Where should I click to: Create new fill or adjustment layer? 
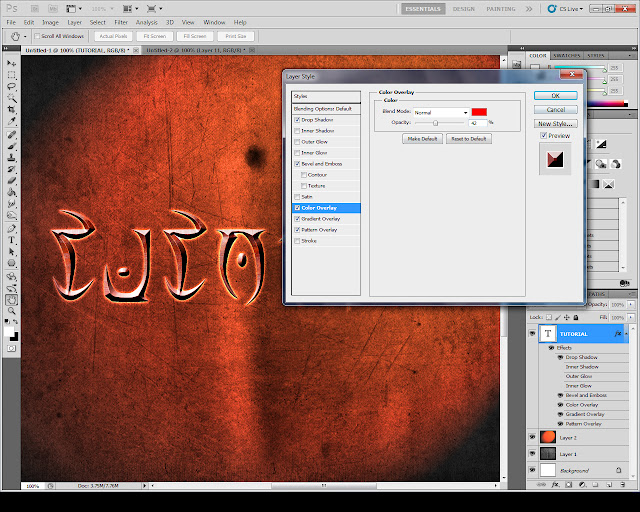pos(582,485)
